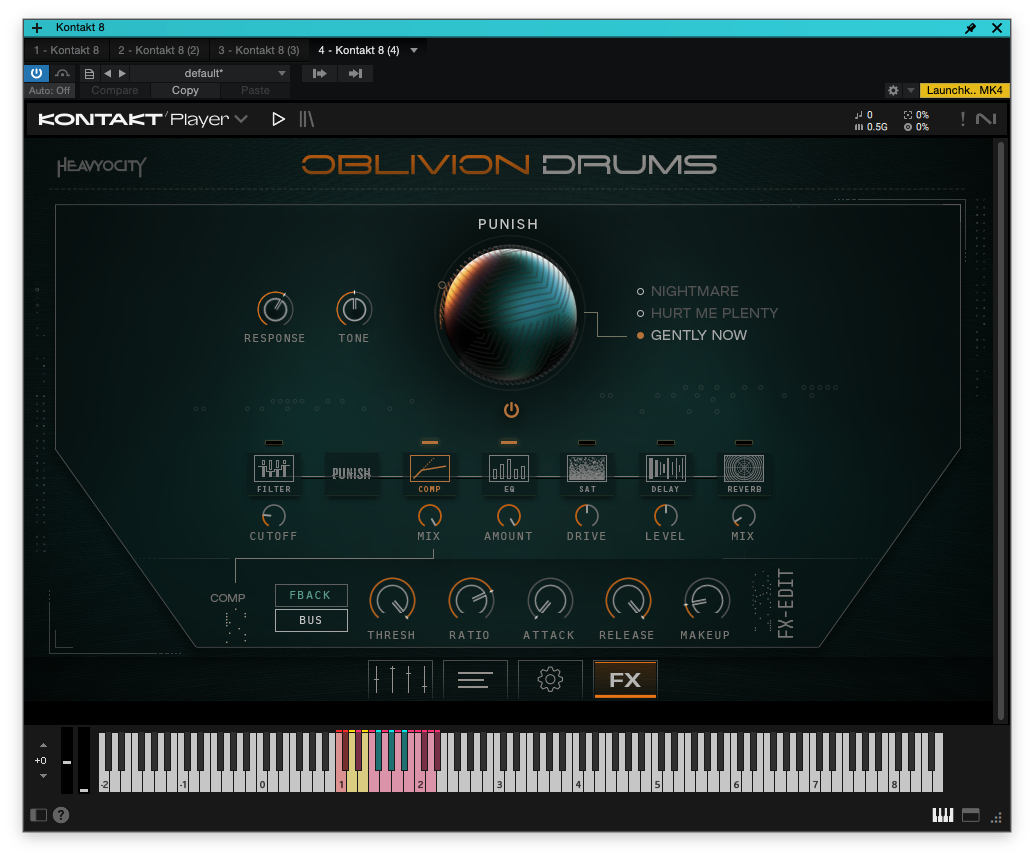Switch to 1 - Kontakt 8 tab

[x=67, y=50]
